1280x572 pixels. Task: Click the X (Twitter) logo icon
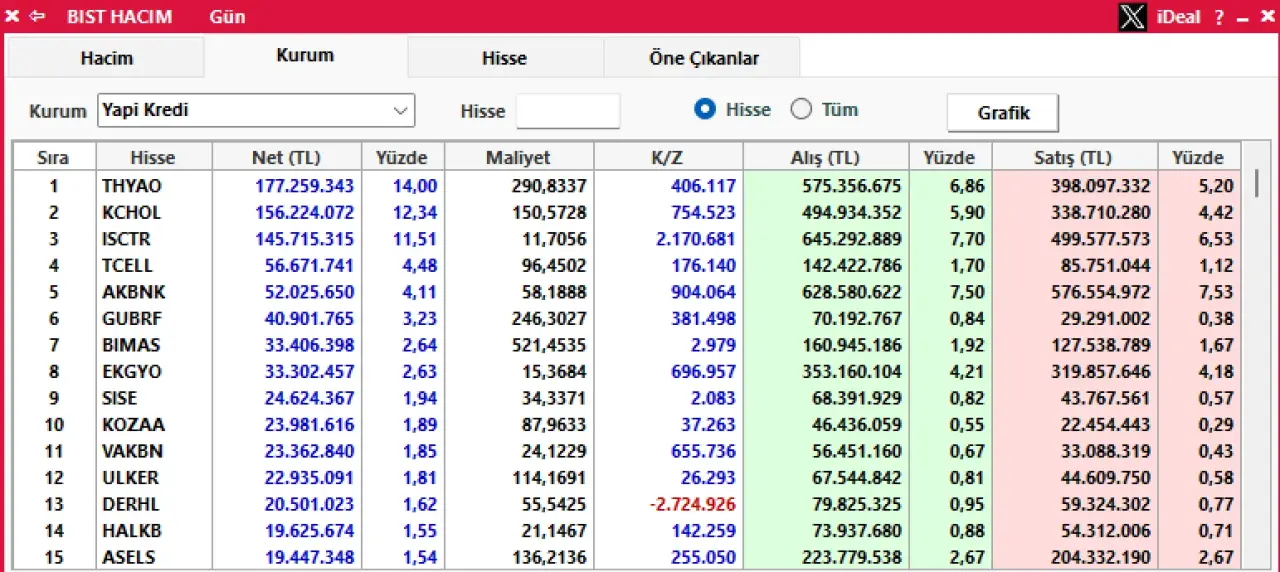coord(1132,17)
